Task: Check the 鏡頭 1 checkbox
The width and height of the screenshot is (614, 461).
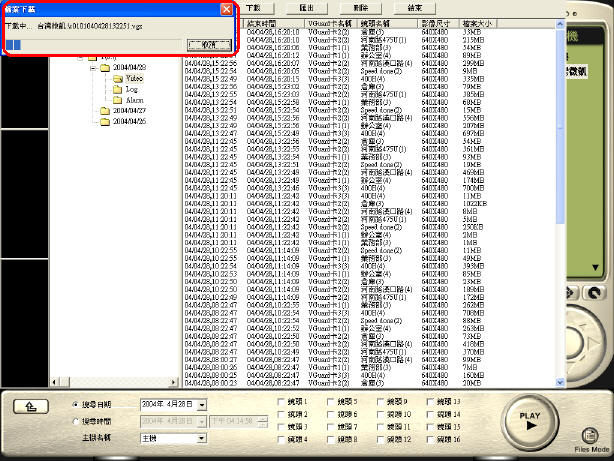Action: tap(281, 402)
